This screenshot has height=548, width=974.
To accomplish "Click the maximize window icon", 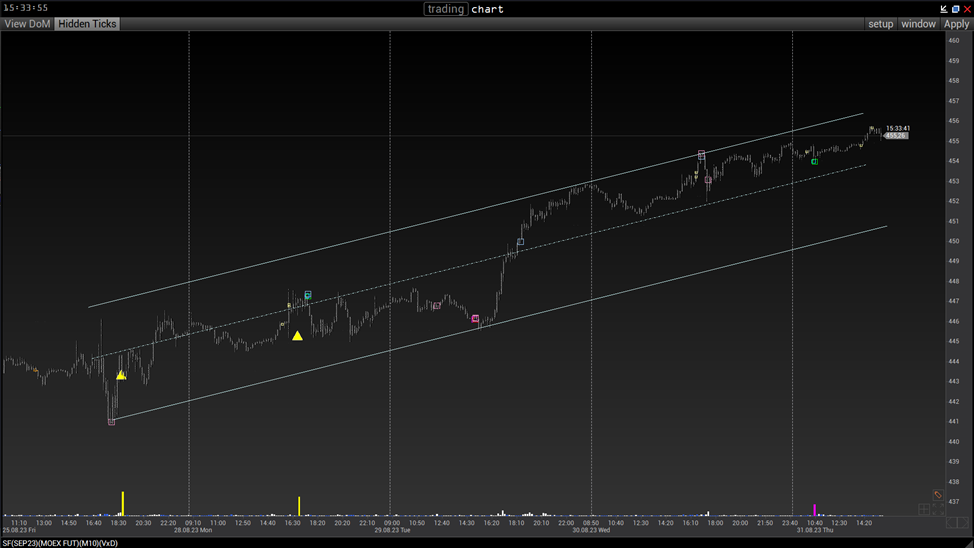I will 955,9.
